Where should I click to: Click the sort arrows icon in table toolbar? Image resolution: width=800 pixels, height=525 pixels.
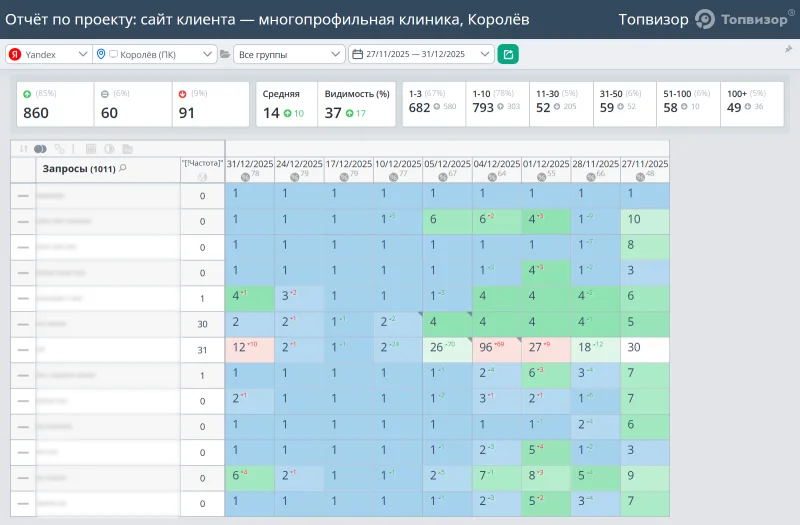(23, 149)
